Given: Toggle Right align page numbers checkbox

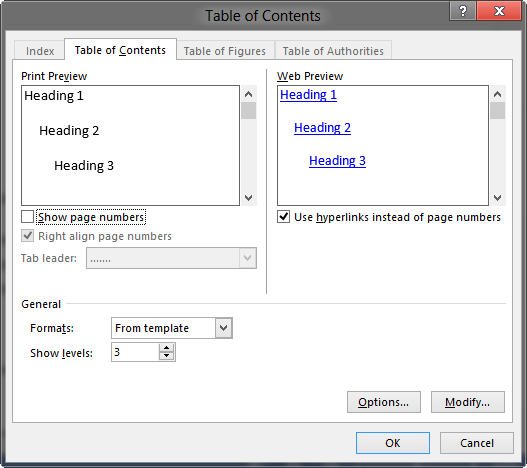Looking at the screenshot, I should [x=28, y=236].
